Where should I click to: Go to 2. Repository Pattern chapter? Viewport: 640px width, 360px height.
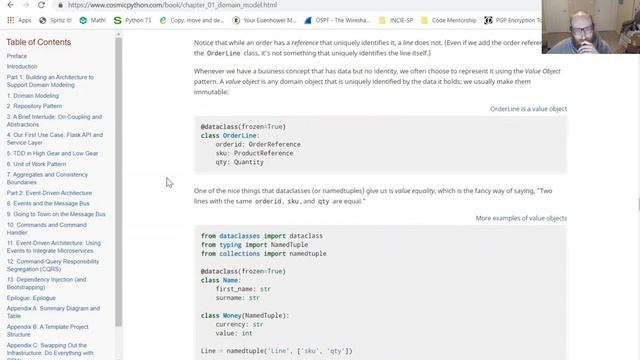coord(34,106)
